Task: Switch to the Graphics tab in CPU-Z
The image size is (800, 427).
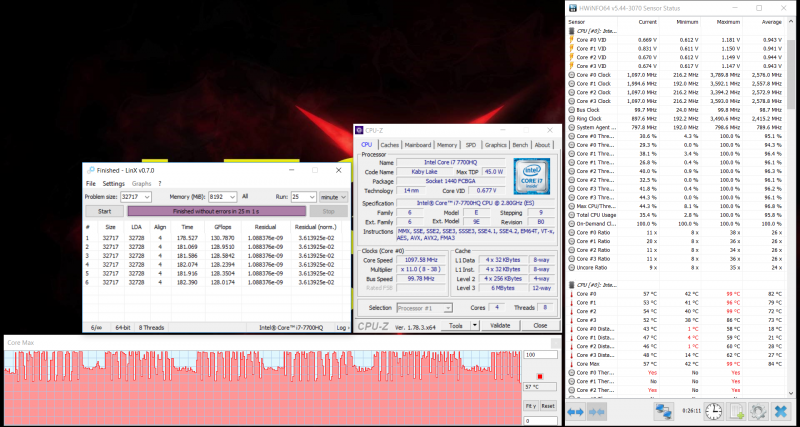Action: (495, 145)
